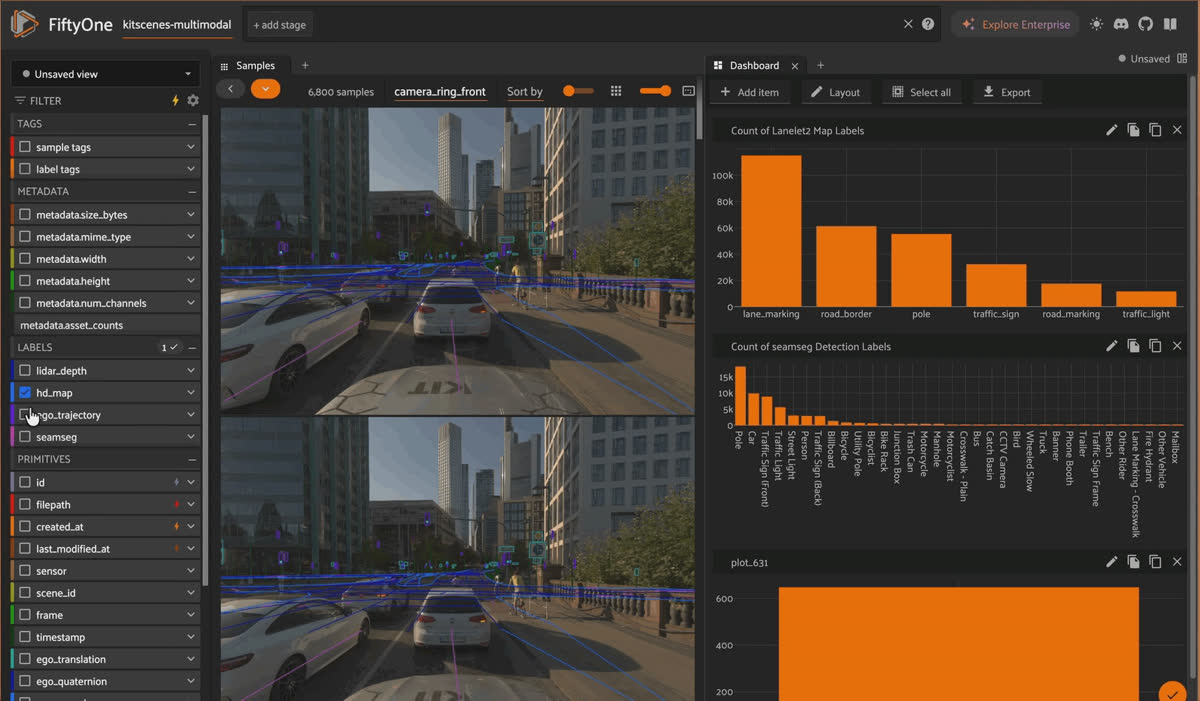
Task: Enable the ego_trajectory label checkbox
Action: click(25, 415)
